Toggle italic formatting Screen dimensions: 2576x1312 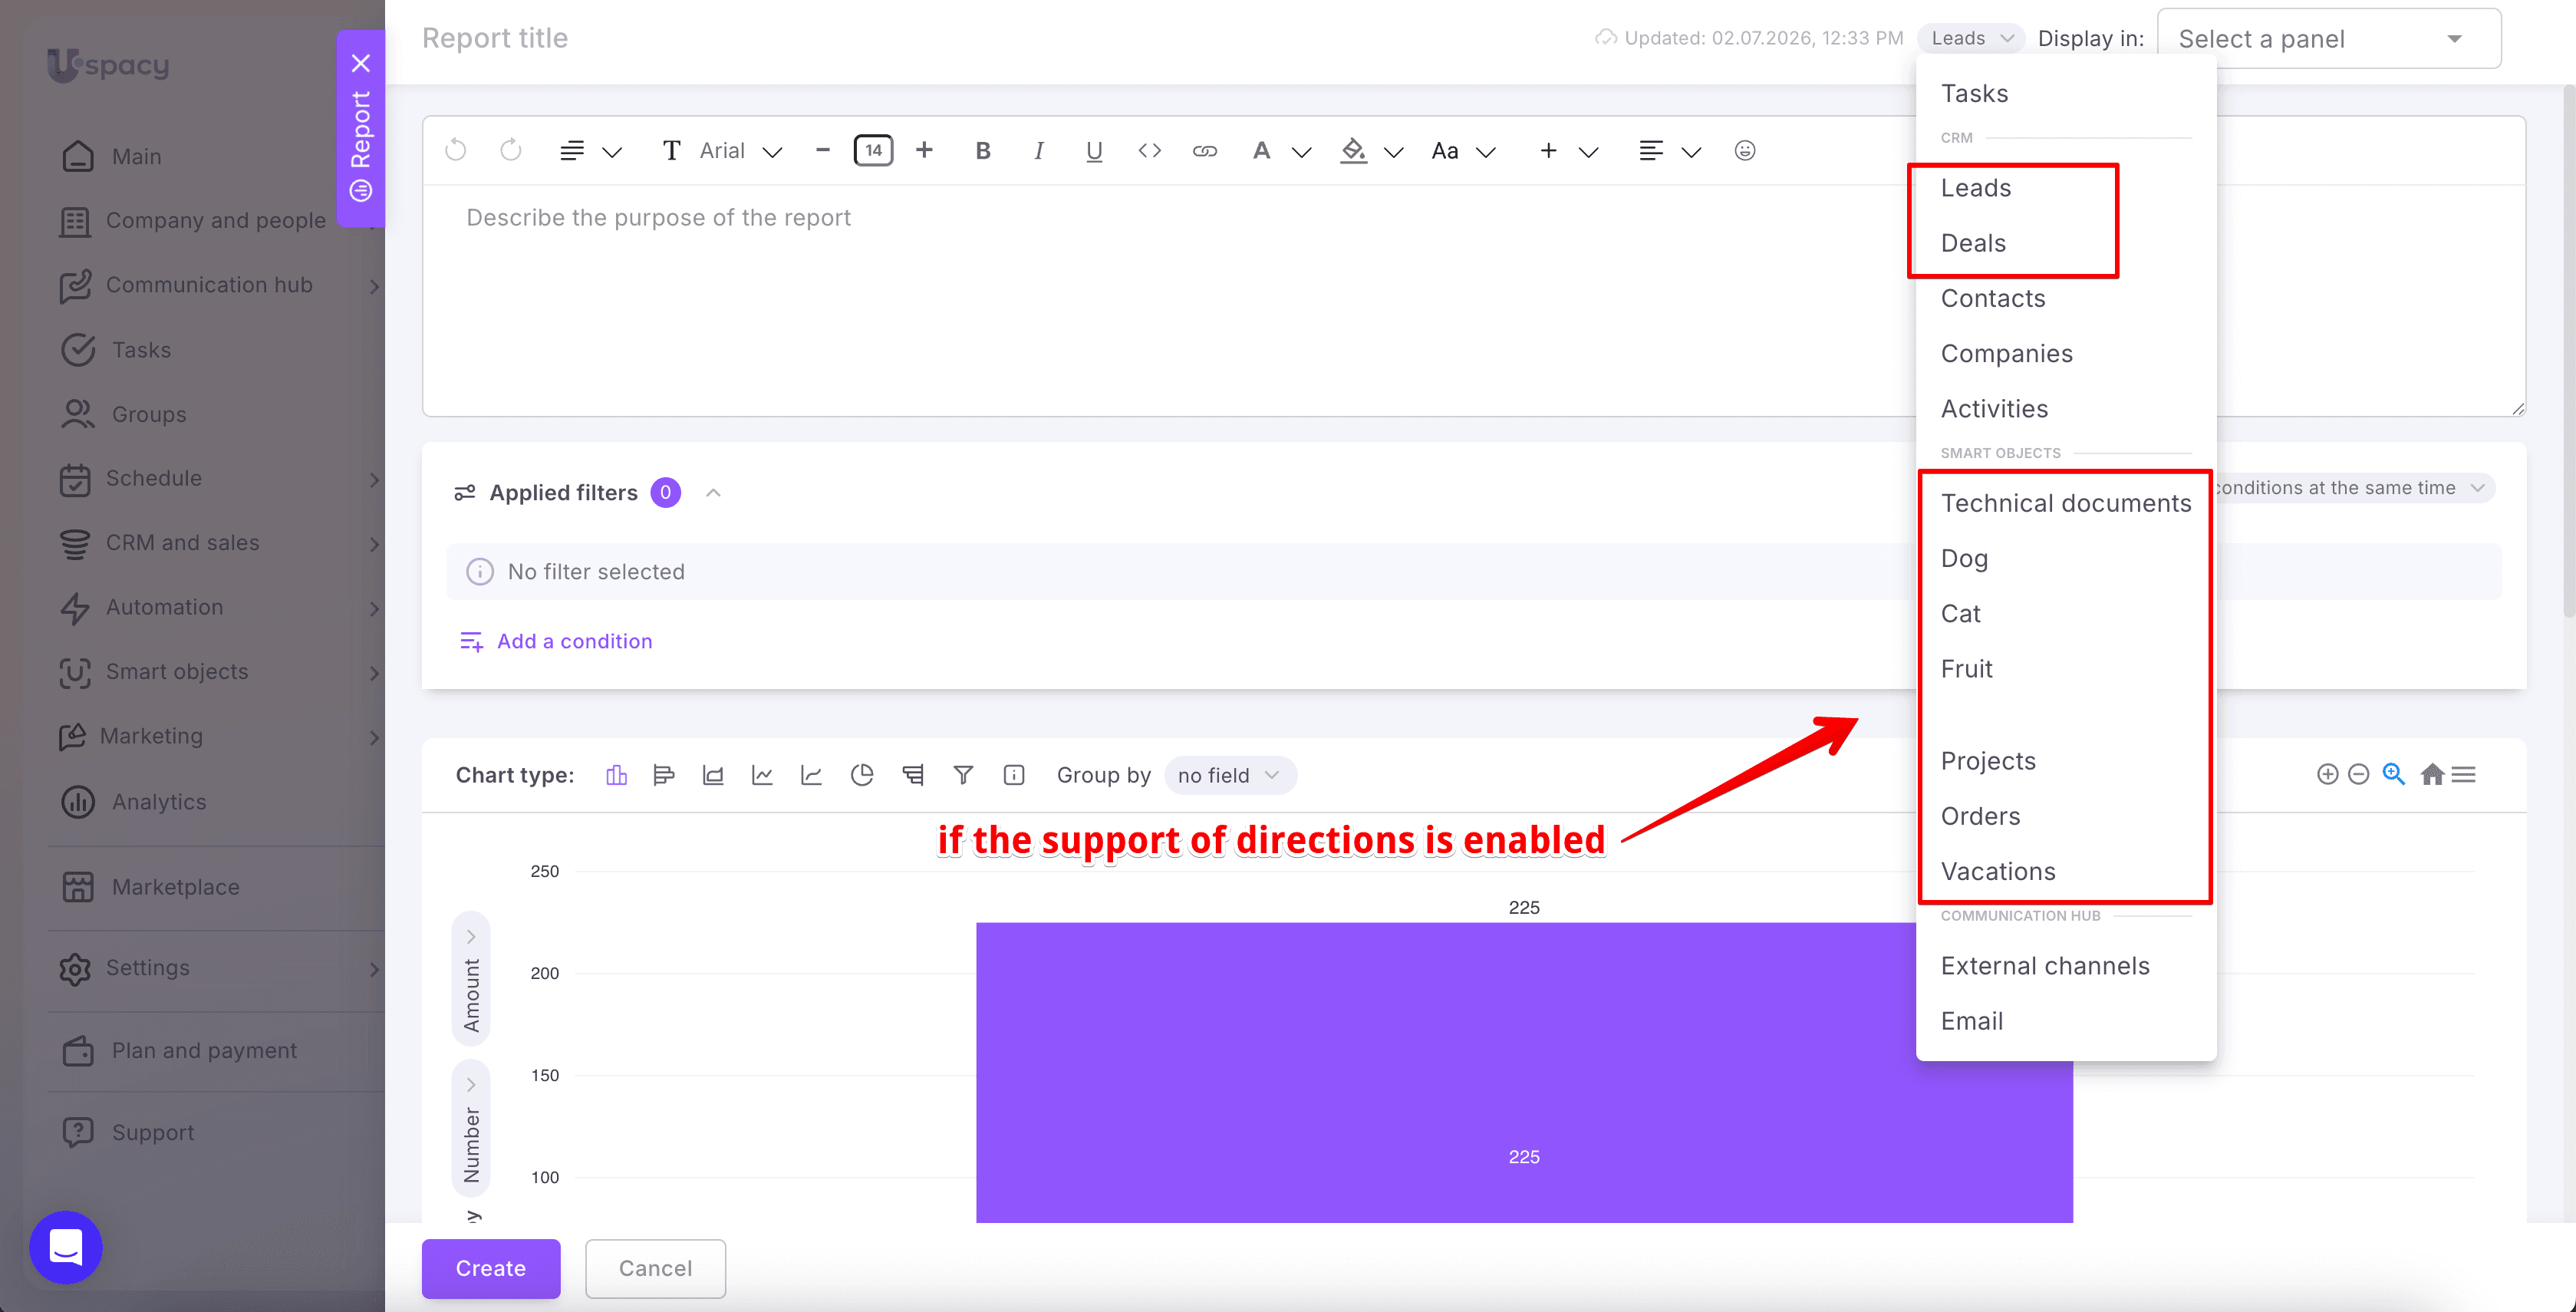coord(1038,150)
